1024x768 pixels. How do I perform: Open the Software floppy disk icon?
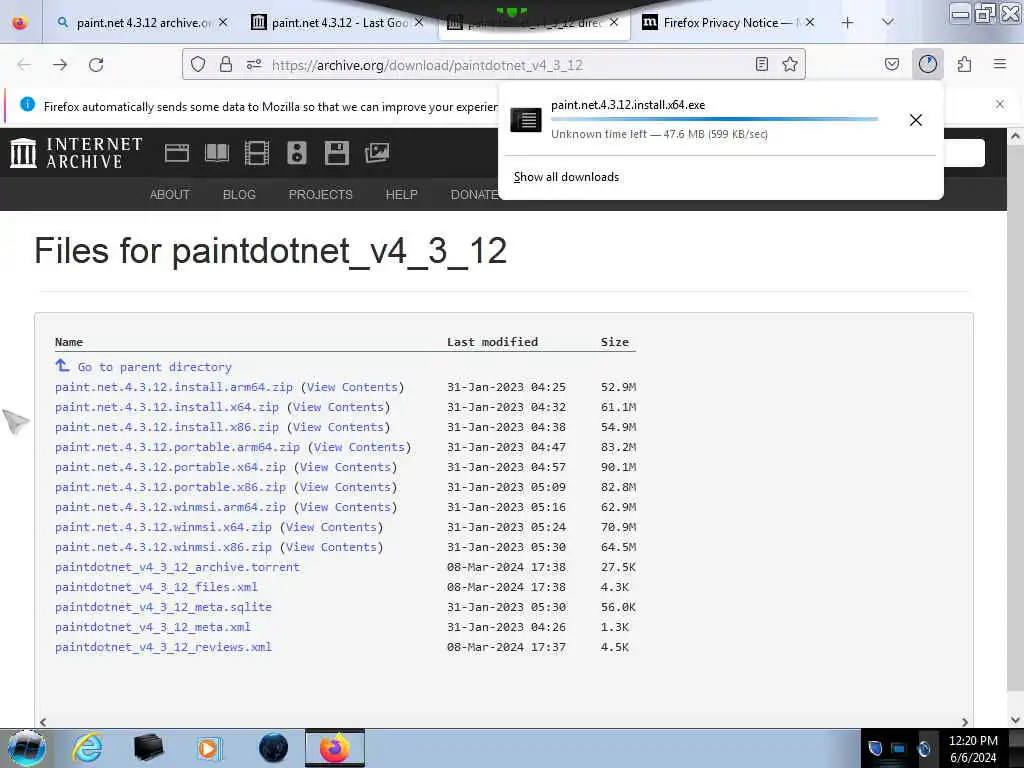[x=337, y=153]
